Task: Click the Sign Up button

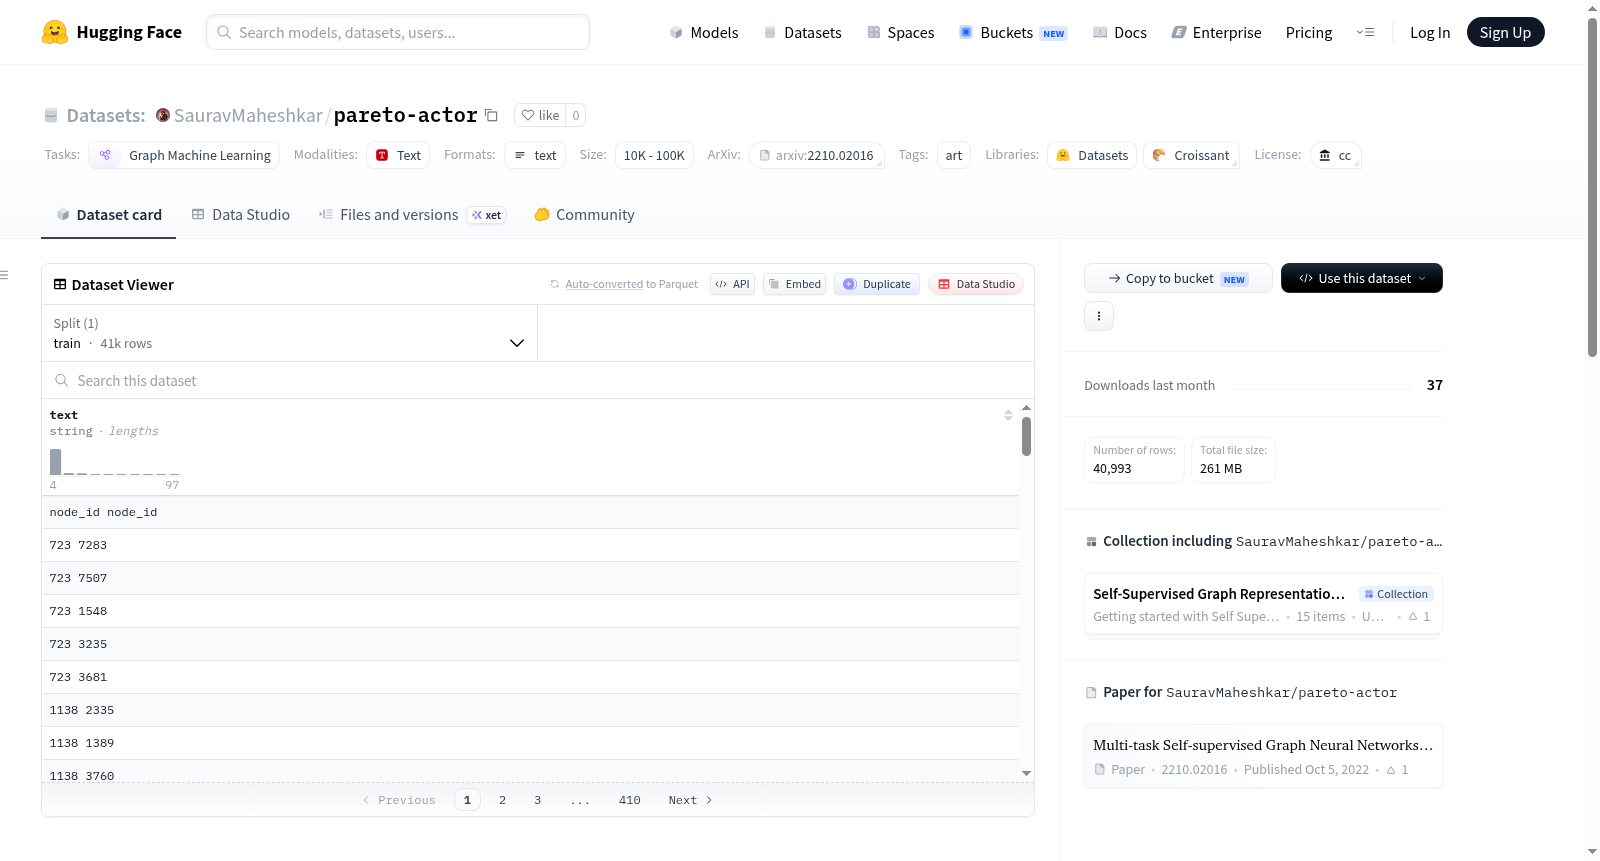Action: click(x=1505, y=32)
